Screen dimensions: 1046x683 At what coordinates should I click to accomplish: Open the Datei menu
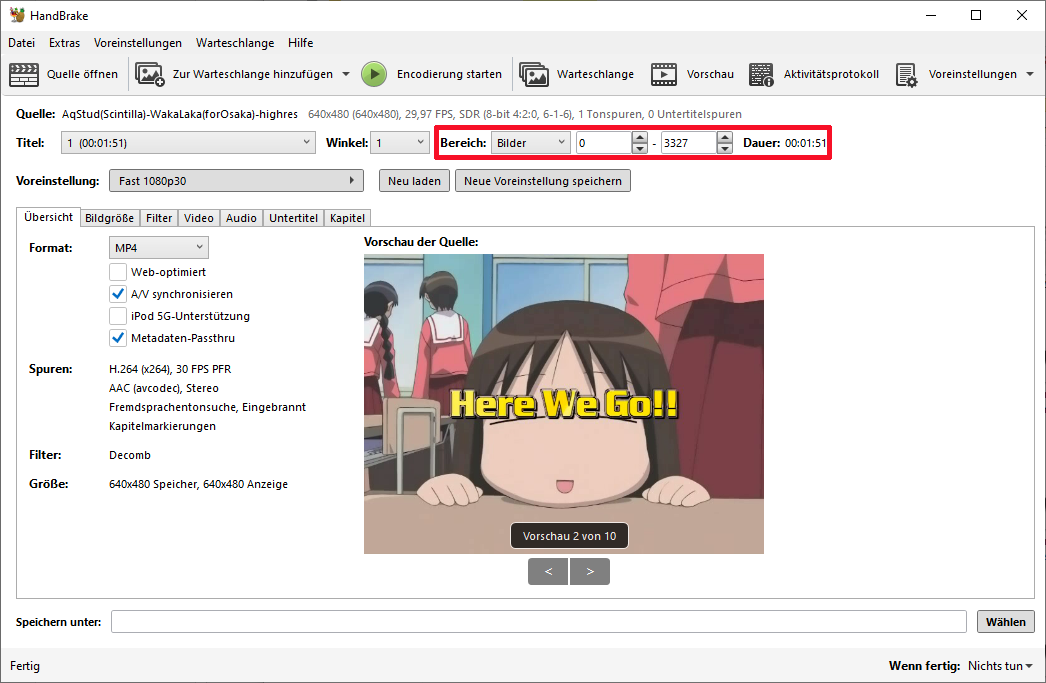21,43
